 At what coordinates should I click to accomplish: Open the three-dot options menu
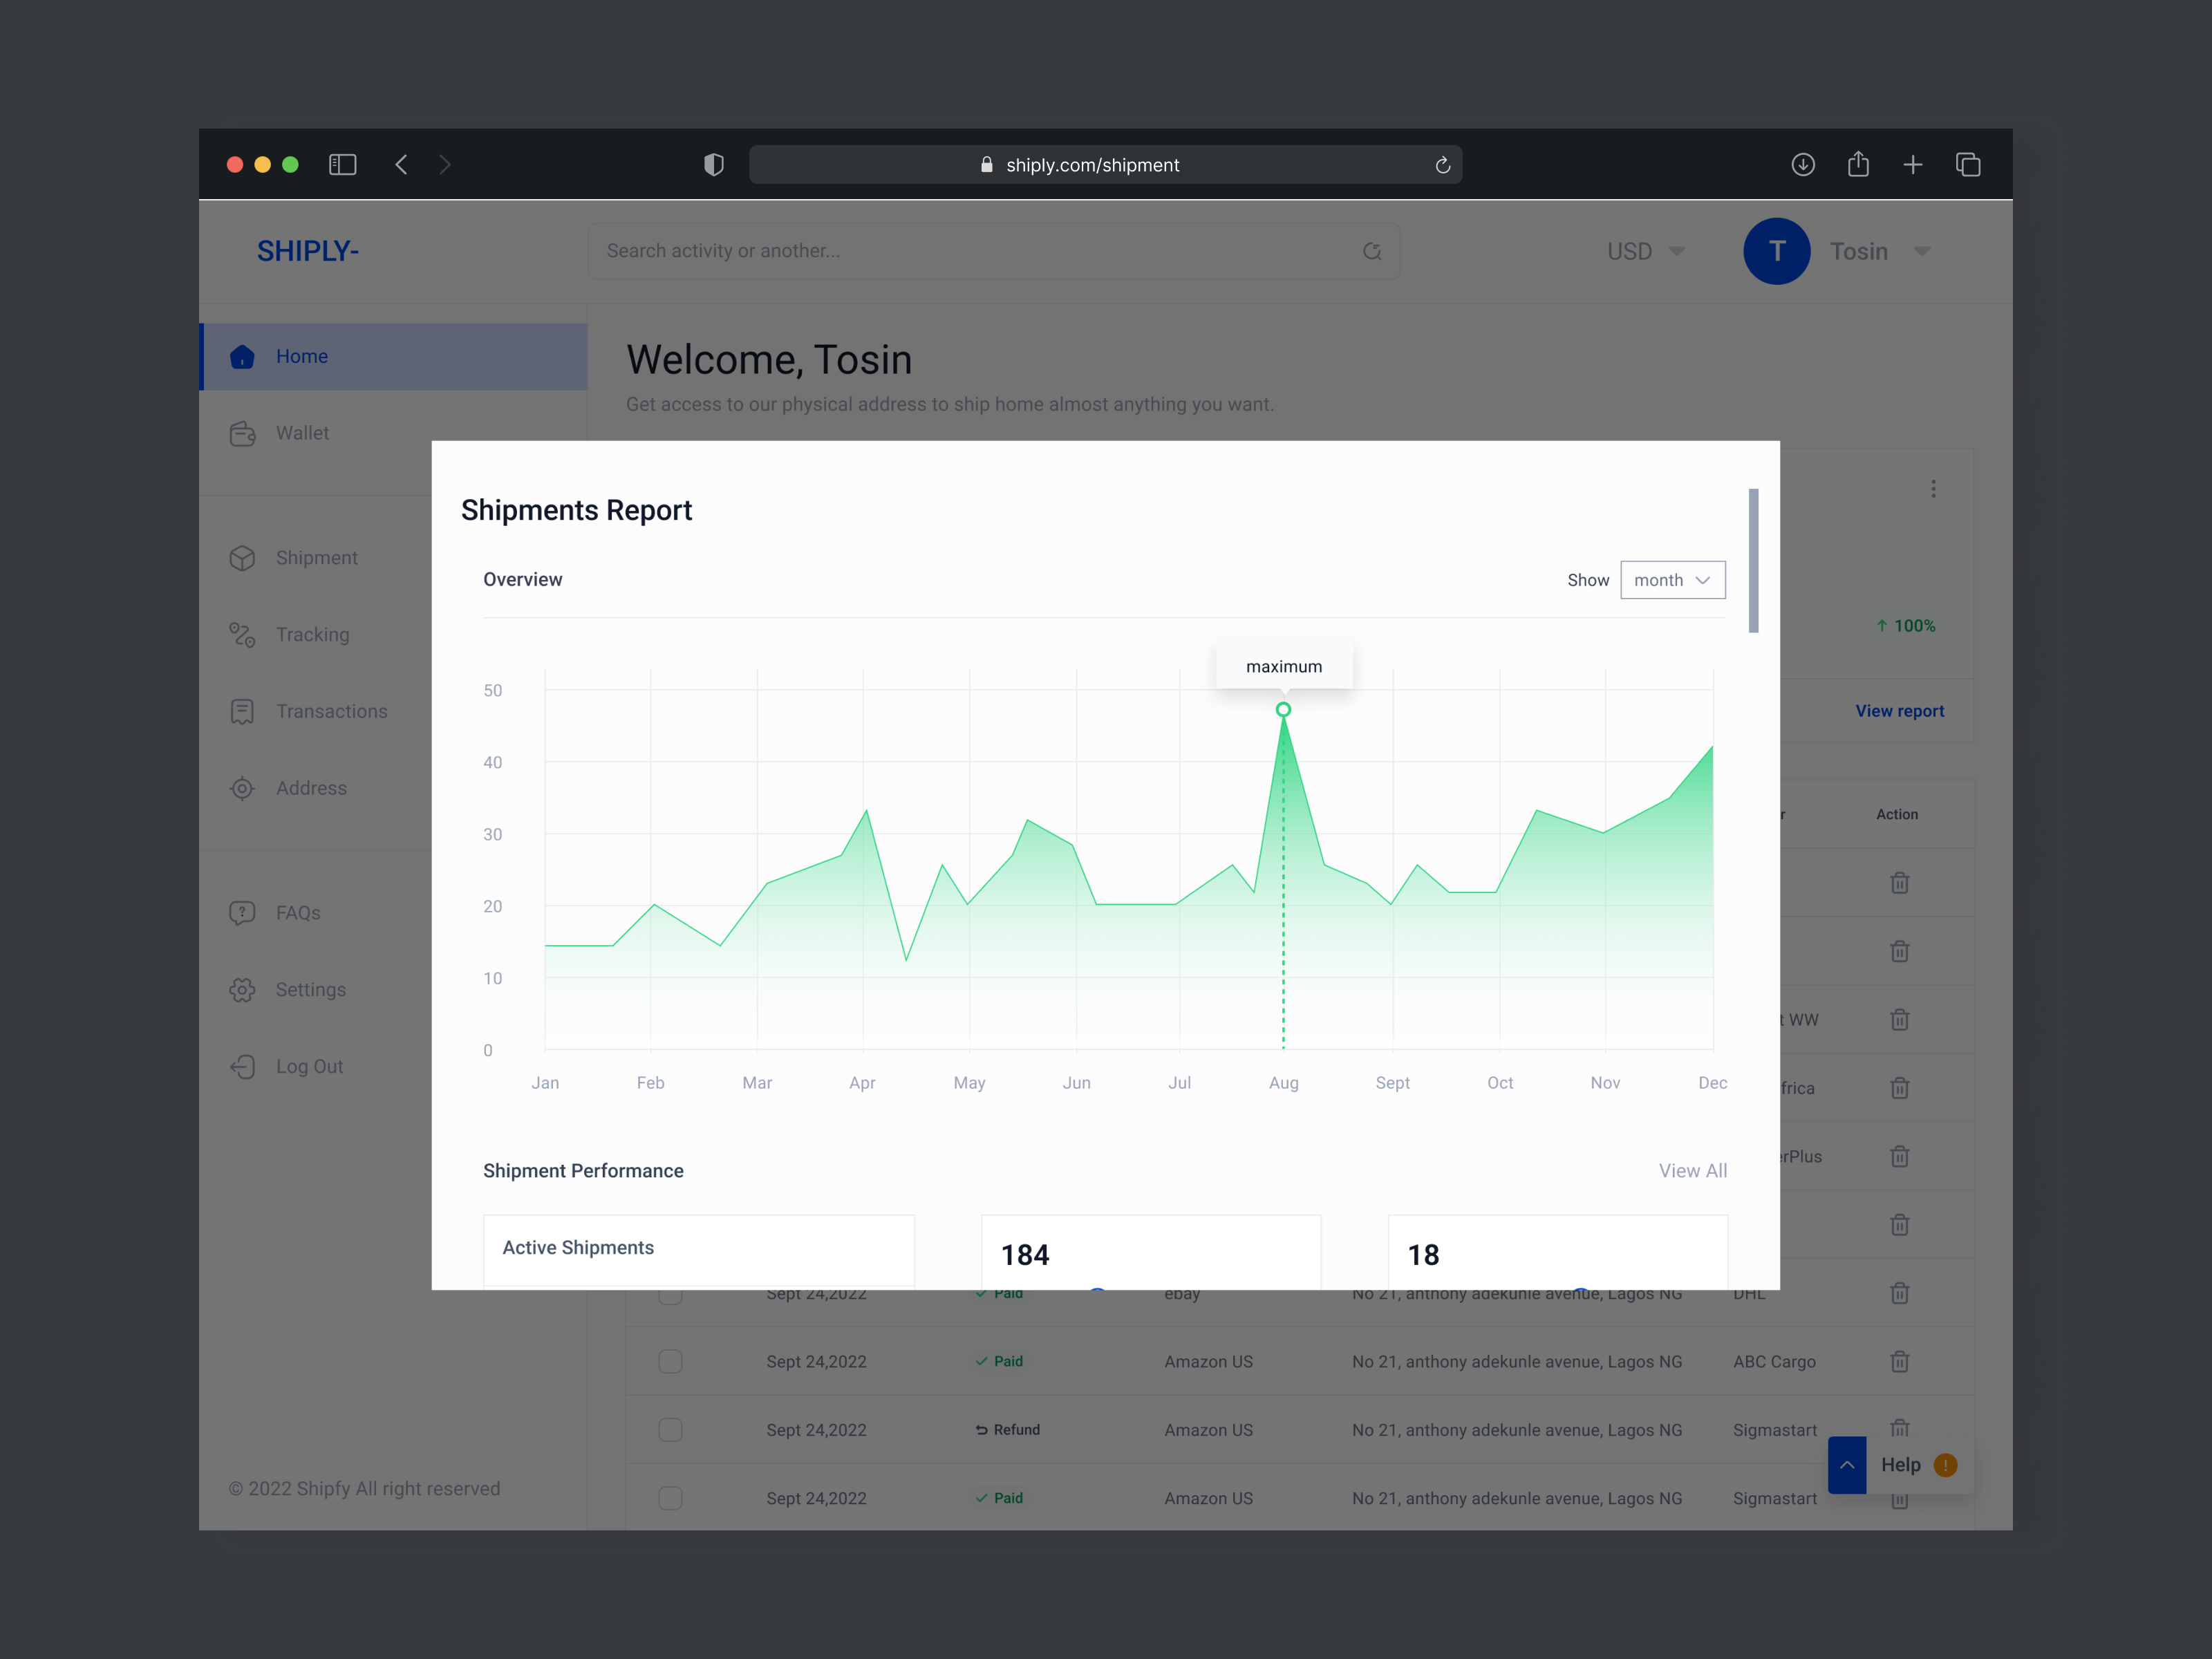pyautogui.click(x=1934, y=489)
